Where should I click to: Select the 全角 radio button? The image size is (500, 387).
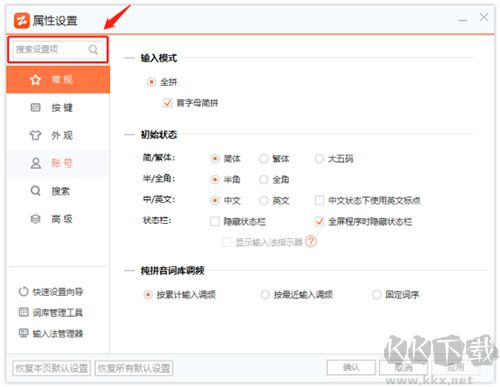264,180
